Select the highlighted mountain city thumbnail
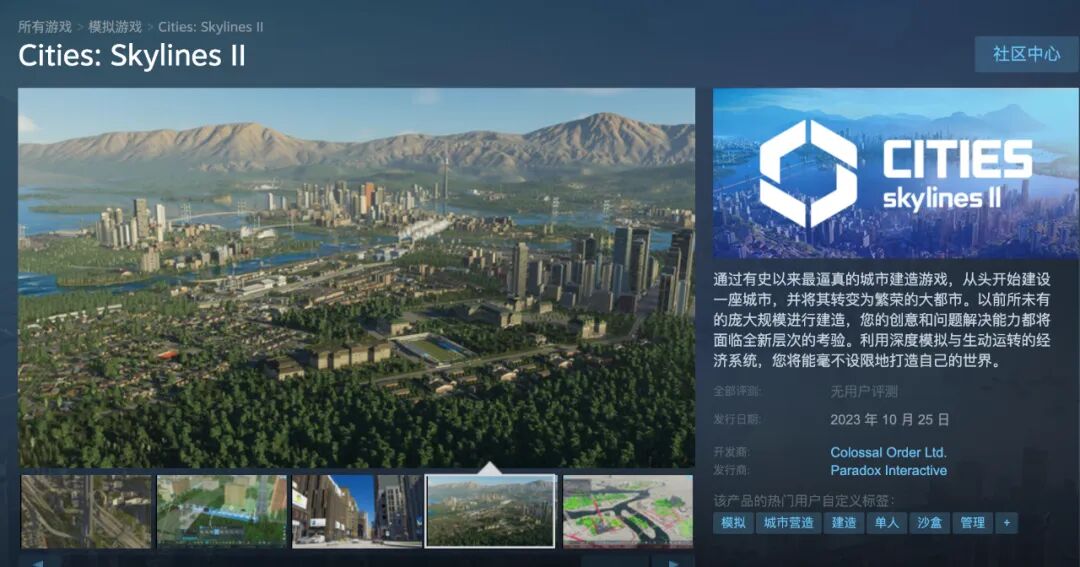This screenshot has height=567, width=1080. tap(490, 511)
